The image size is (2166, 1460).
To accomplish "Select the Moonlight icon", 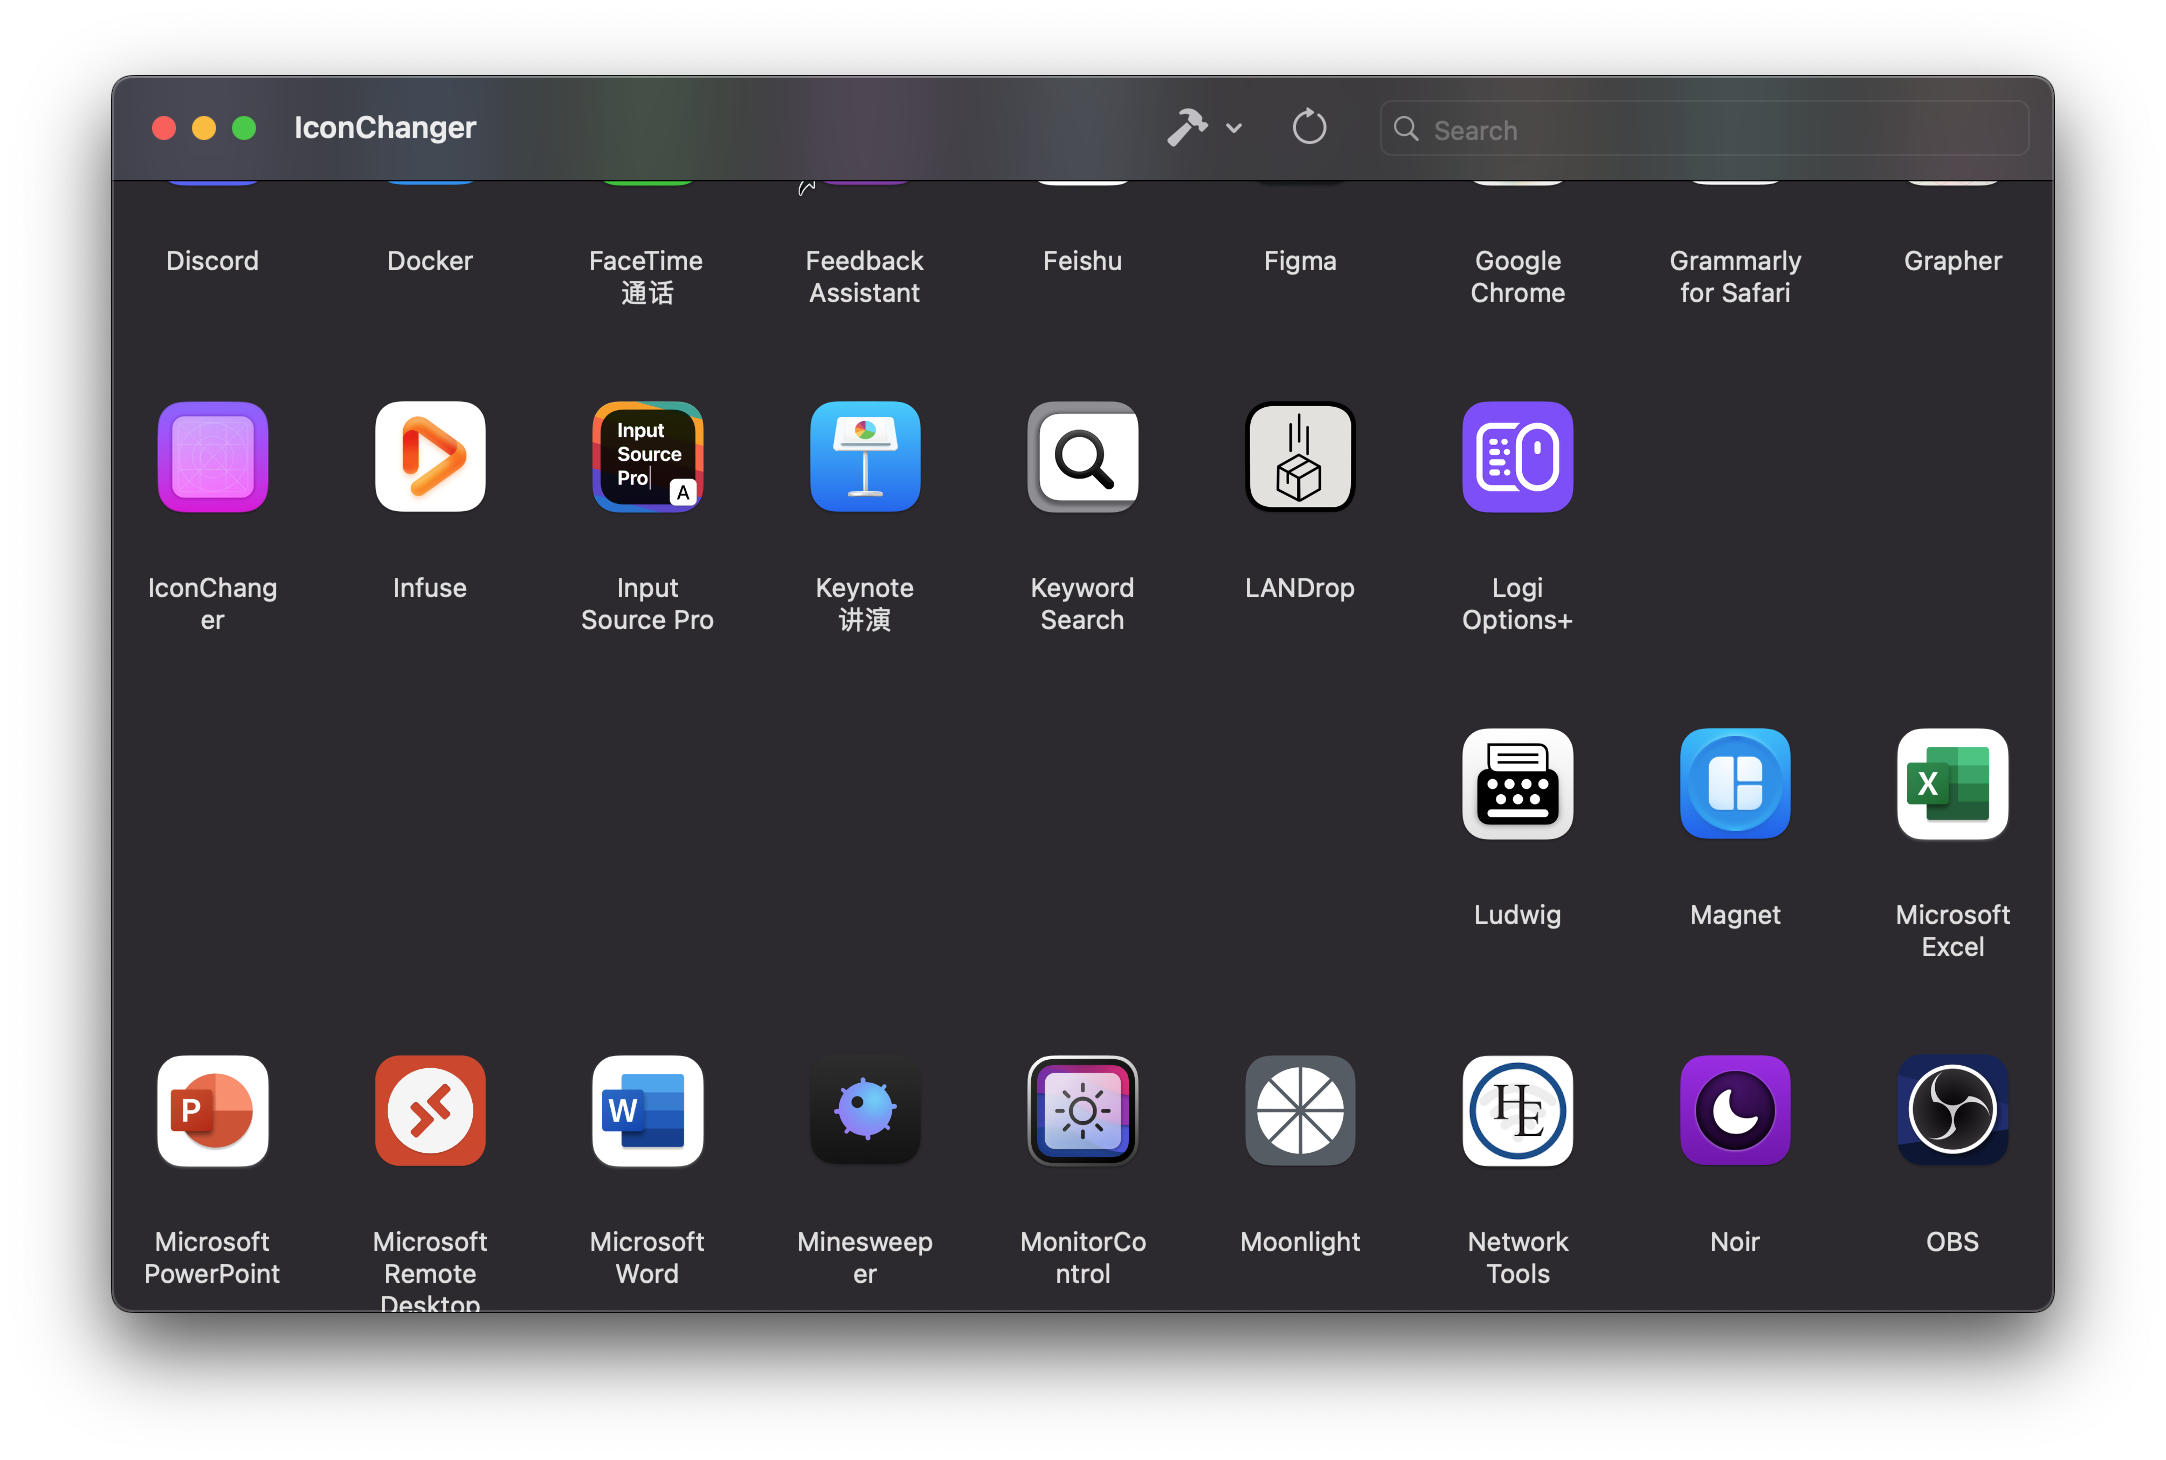I will click(1299, 1111).
